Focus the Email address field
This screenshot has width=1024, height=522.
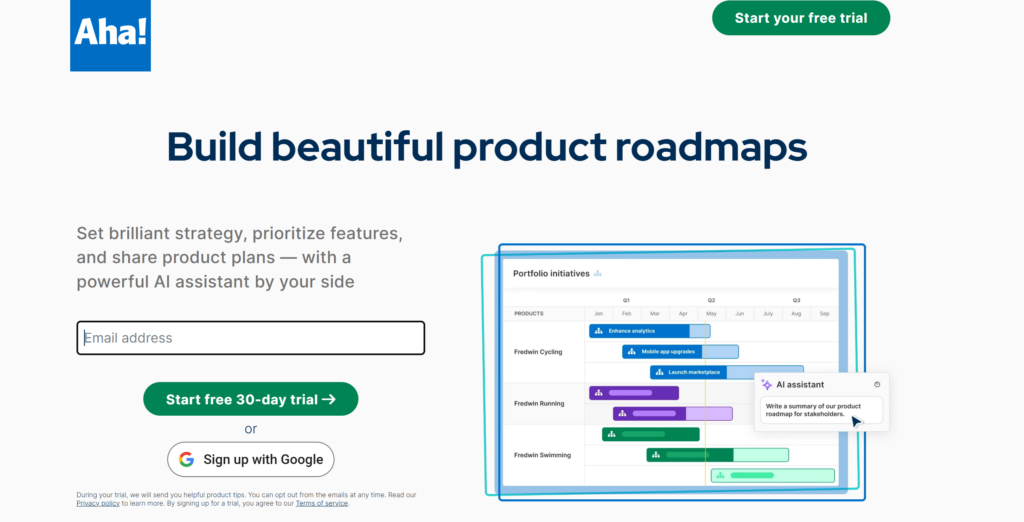coord(251,338)
